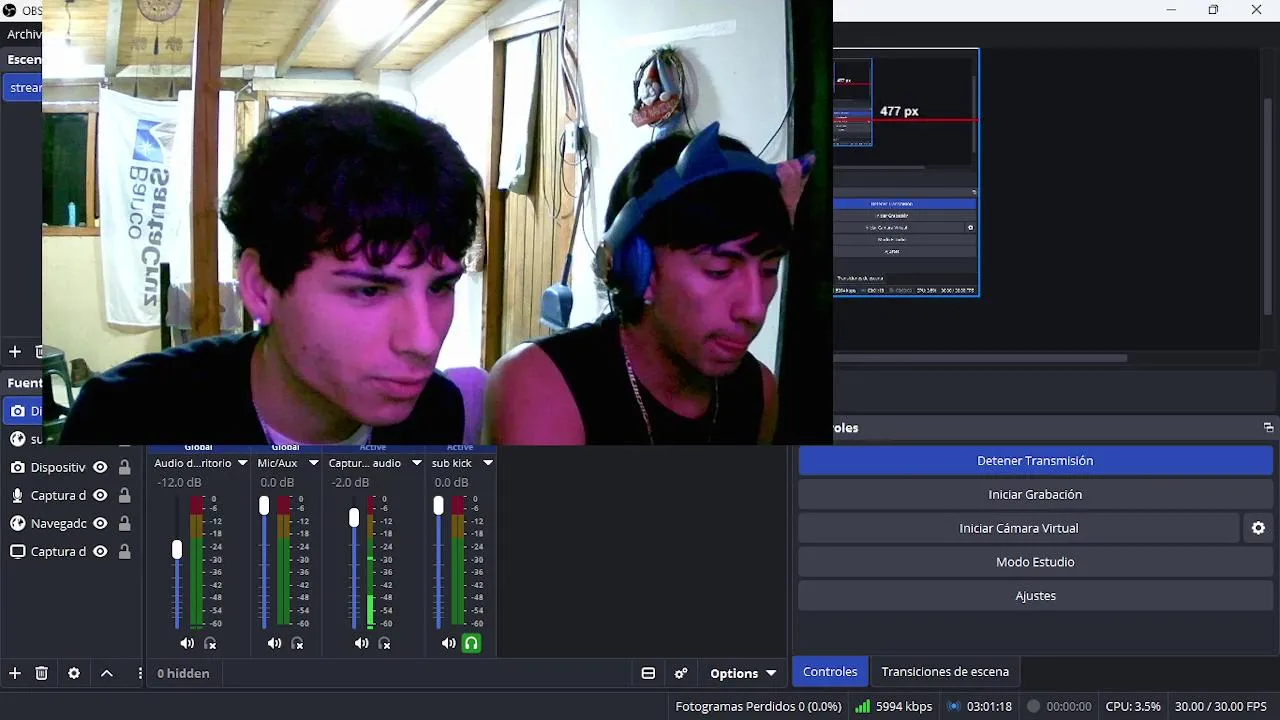Move the source up with the arrow icon
1280x720 pixels.
[106, 673]
